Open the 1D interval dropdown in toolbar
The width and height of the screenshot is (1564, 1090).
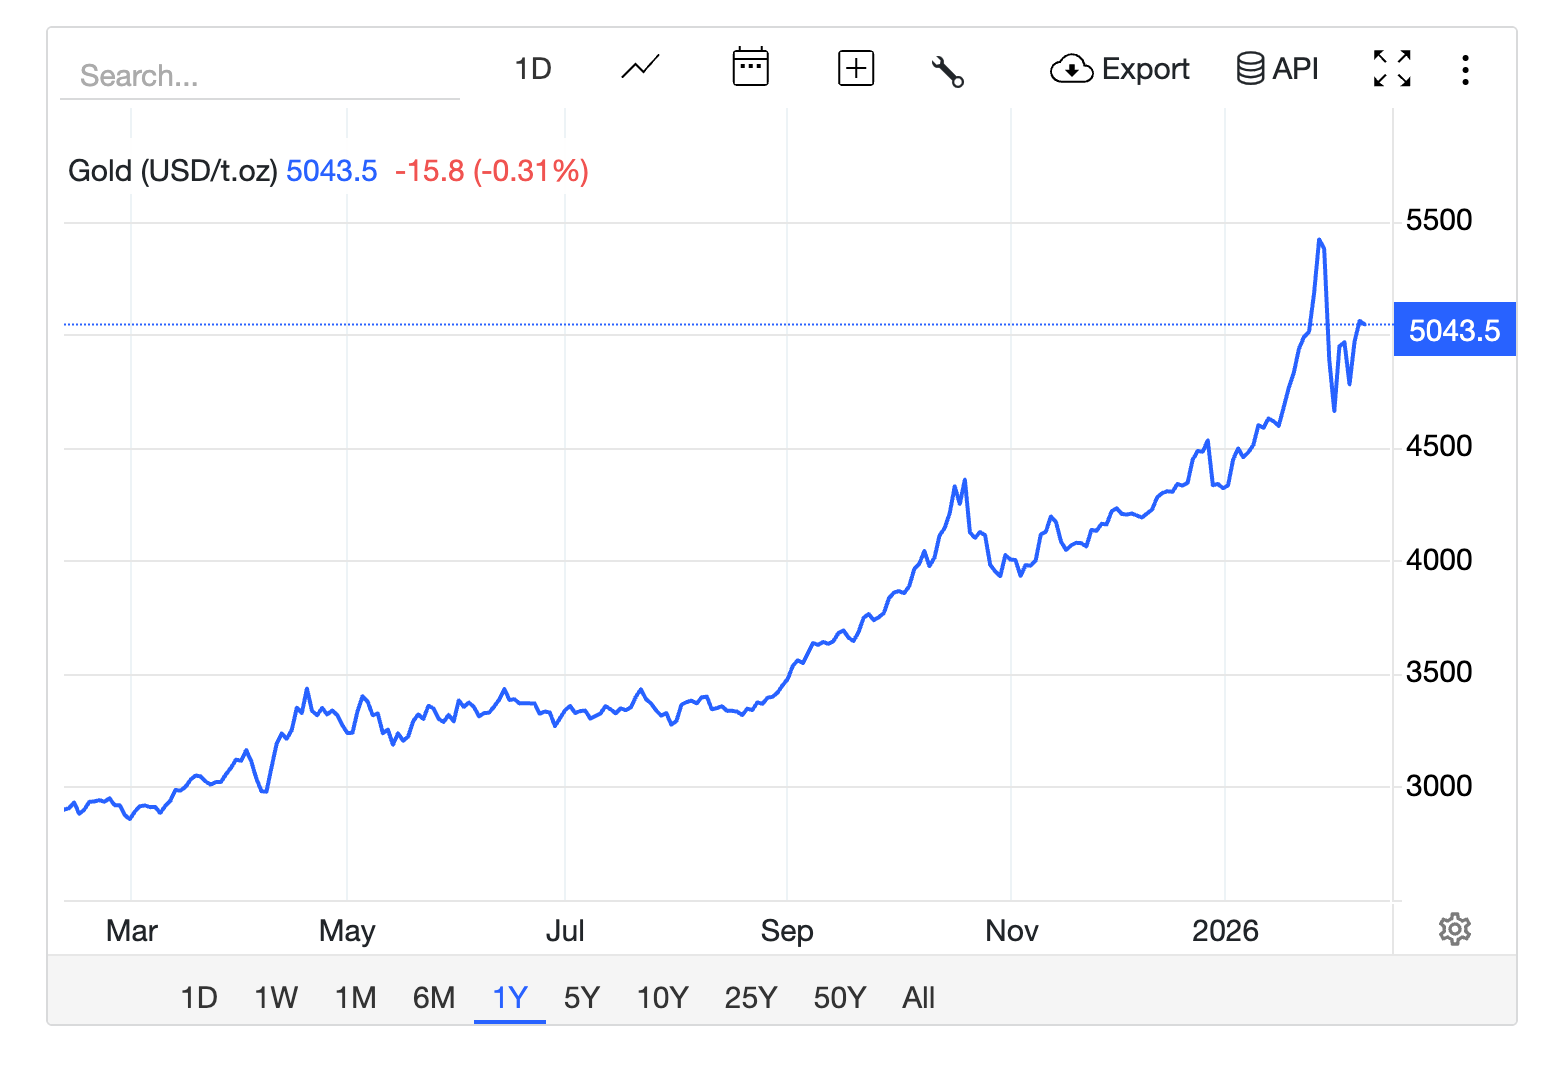click(533, 68)
